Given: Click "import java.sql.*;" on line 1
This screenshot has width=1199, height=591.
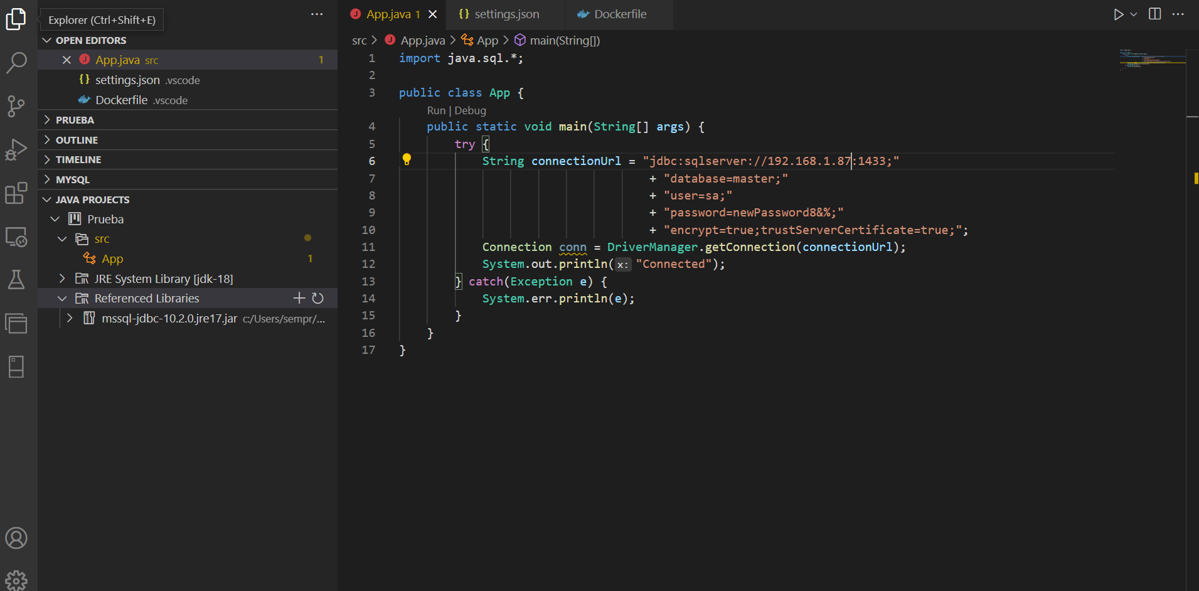Looking at the screenshot, I should coord(461,58).
